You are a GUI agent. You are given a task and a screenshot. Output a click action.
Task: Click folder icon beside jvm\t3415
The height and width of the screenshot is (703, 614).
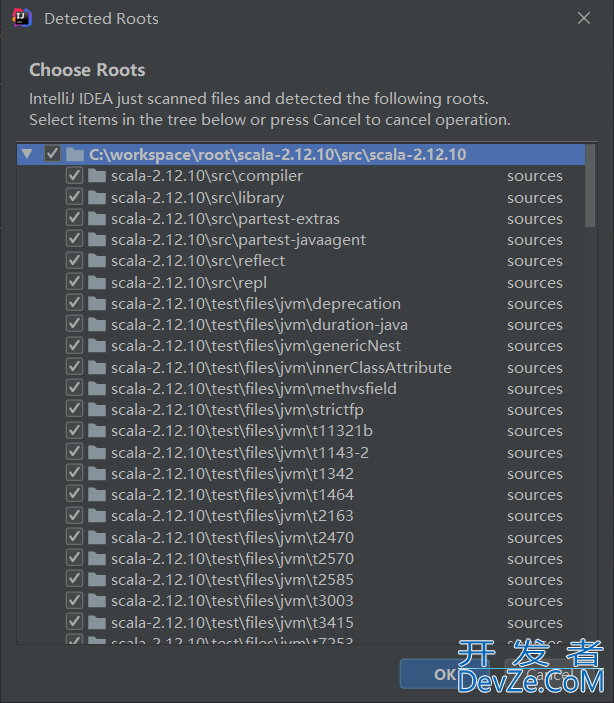pyautogui.click(x=97, y=623)
